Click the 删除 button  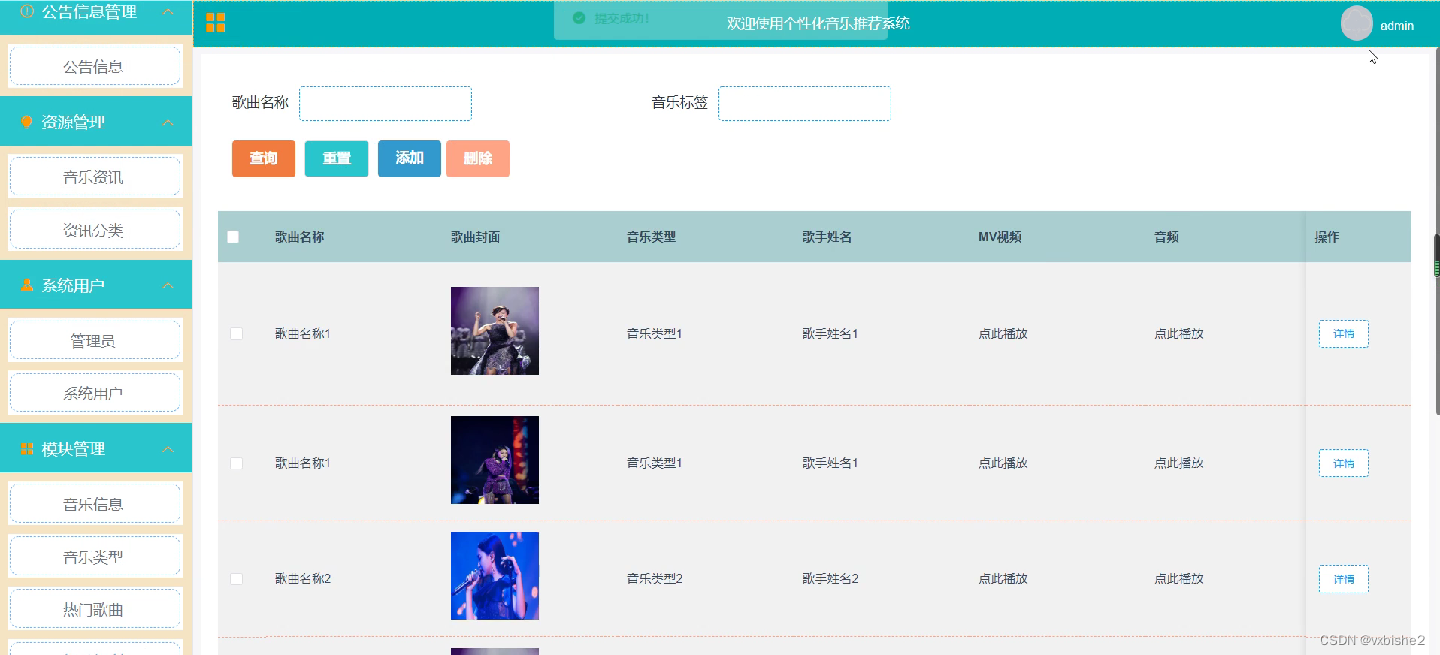pyautogui.click(x=478, y=158)
